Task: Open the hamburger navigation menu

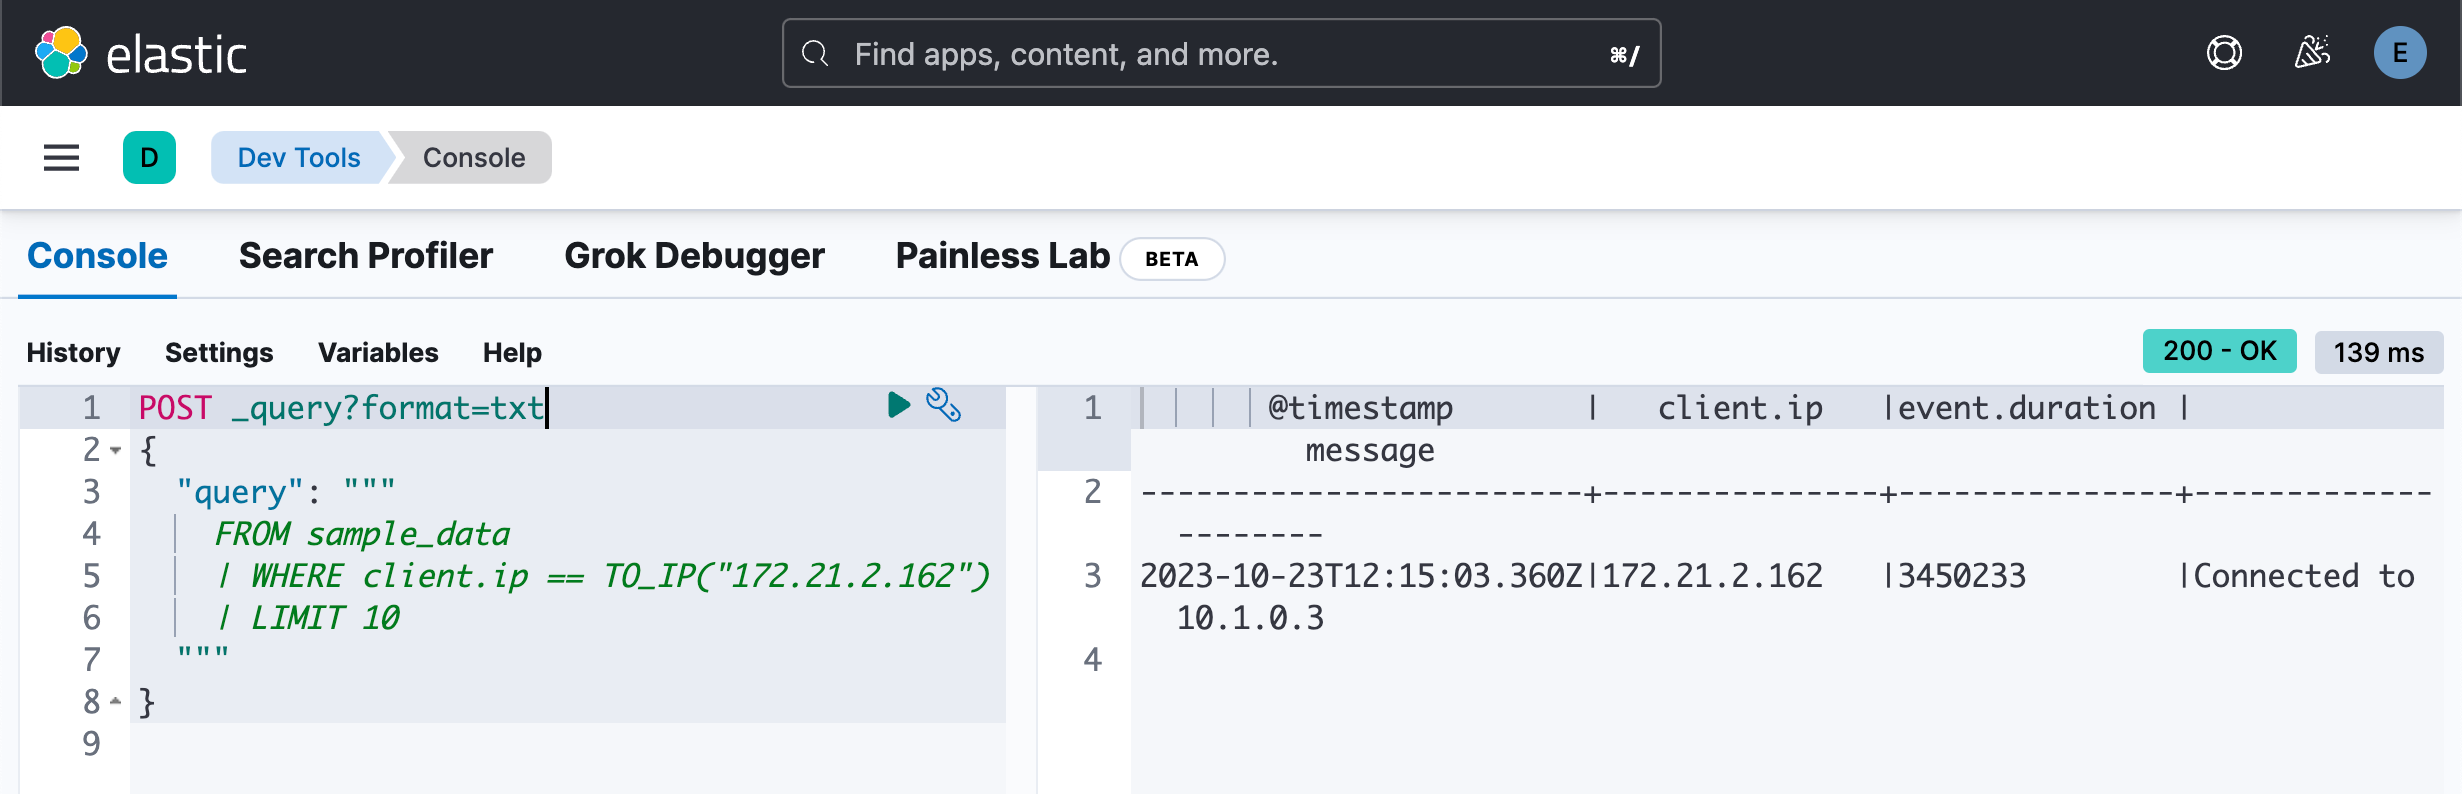Action: pyautogui.click(x=61, y=158)
